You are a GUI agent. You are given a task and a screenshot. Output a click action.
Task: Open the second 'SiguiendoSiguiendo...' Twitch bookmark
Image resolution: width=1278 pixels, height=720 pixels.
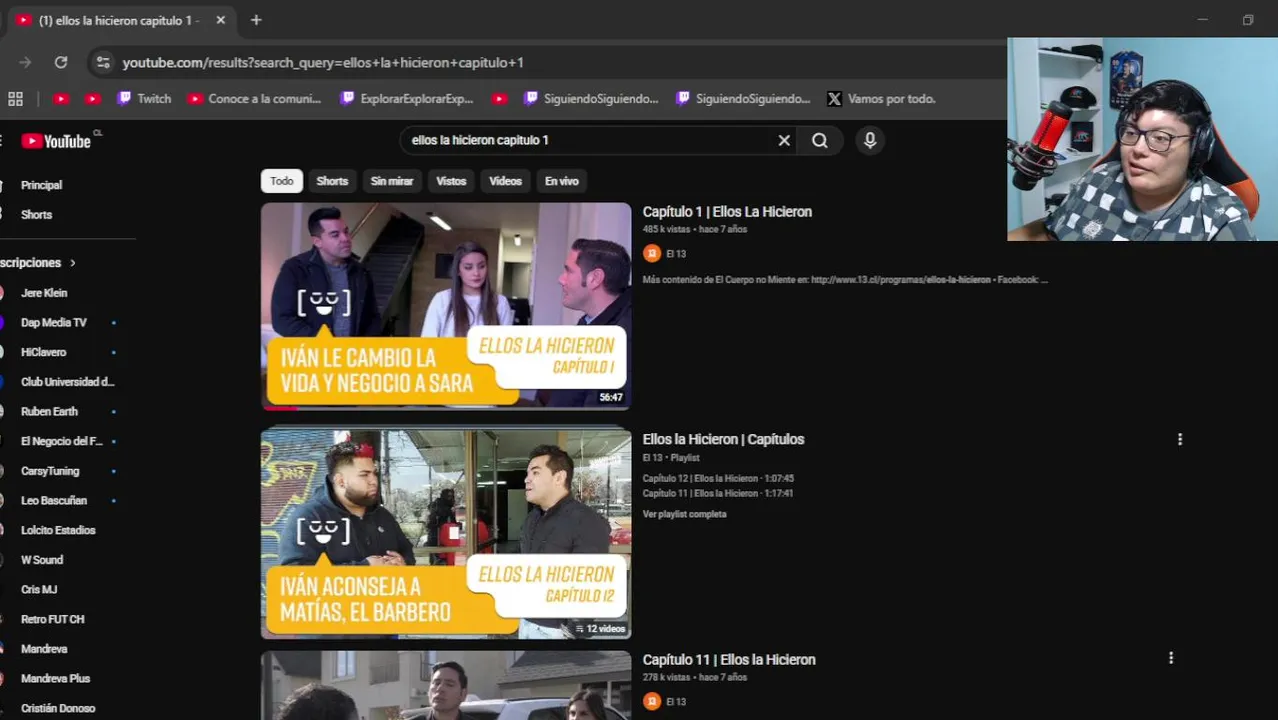(742, 99)
